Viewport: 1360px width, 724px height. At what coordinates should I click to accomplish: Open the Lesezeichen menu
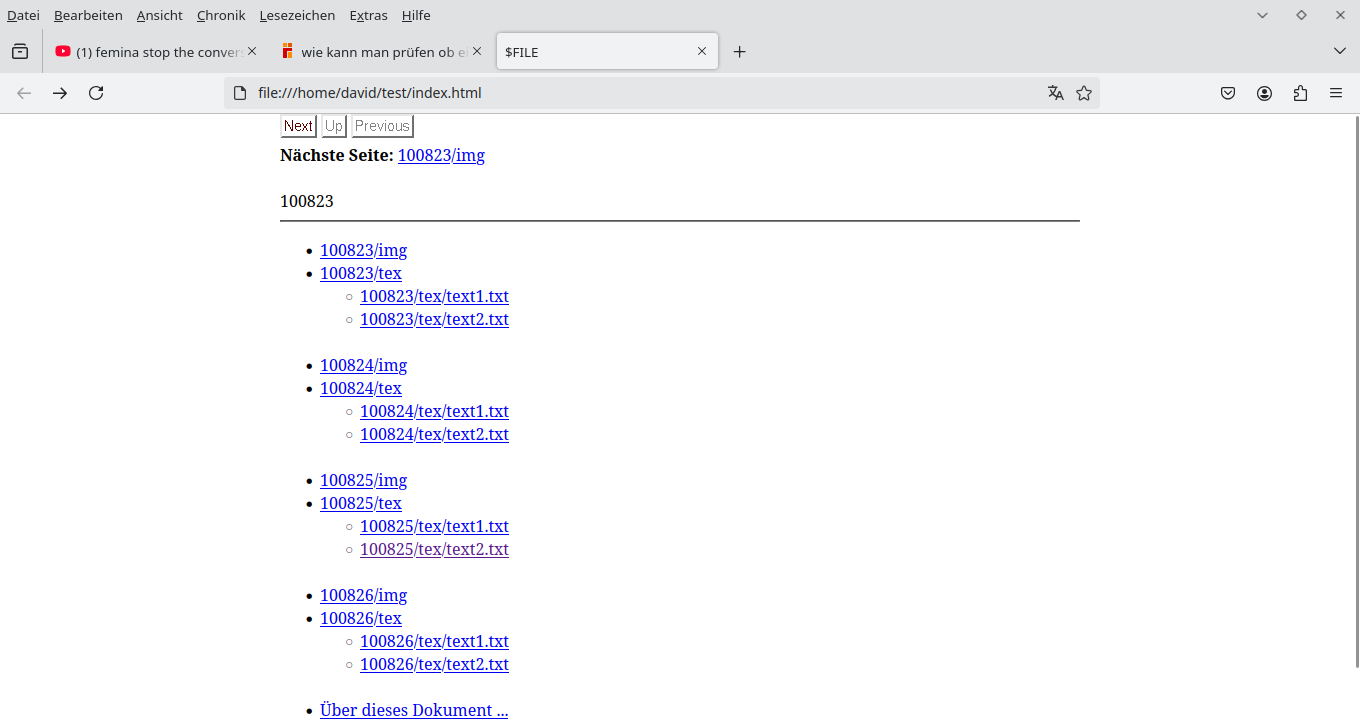[297, 15]
